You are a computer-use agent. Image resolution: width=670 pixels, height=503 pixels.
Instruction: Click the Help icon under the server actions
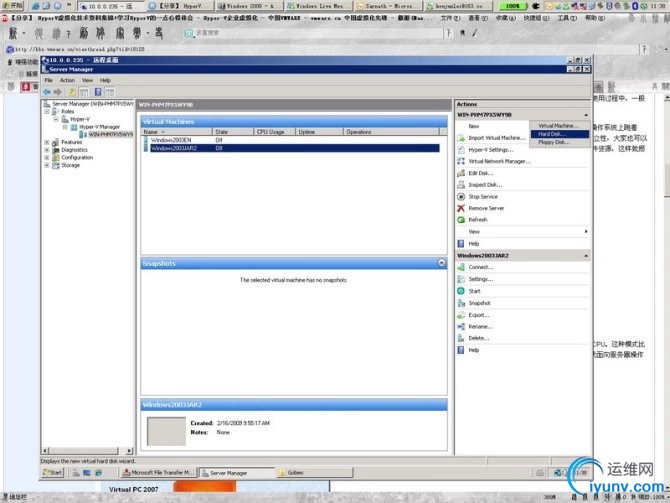pos(461,244)
